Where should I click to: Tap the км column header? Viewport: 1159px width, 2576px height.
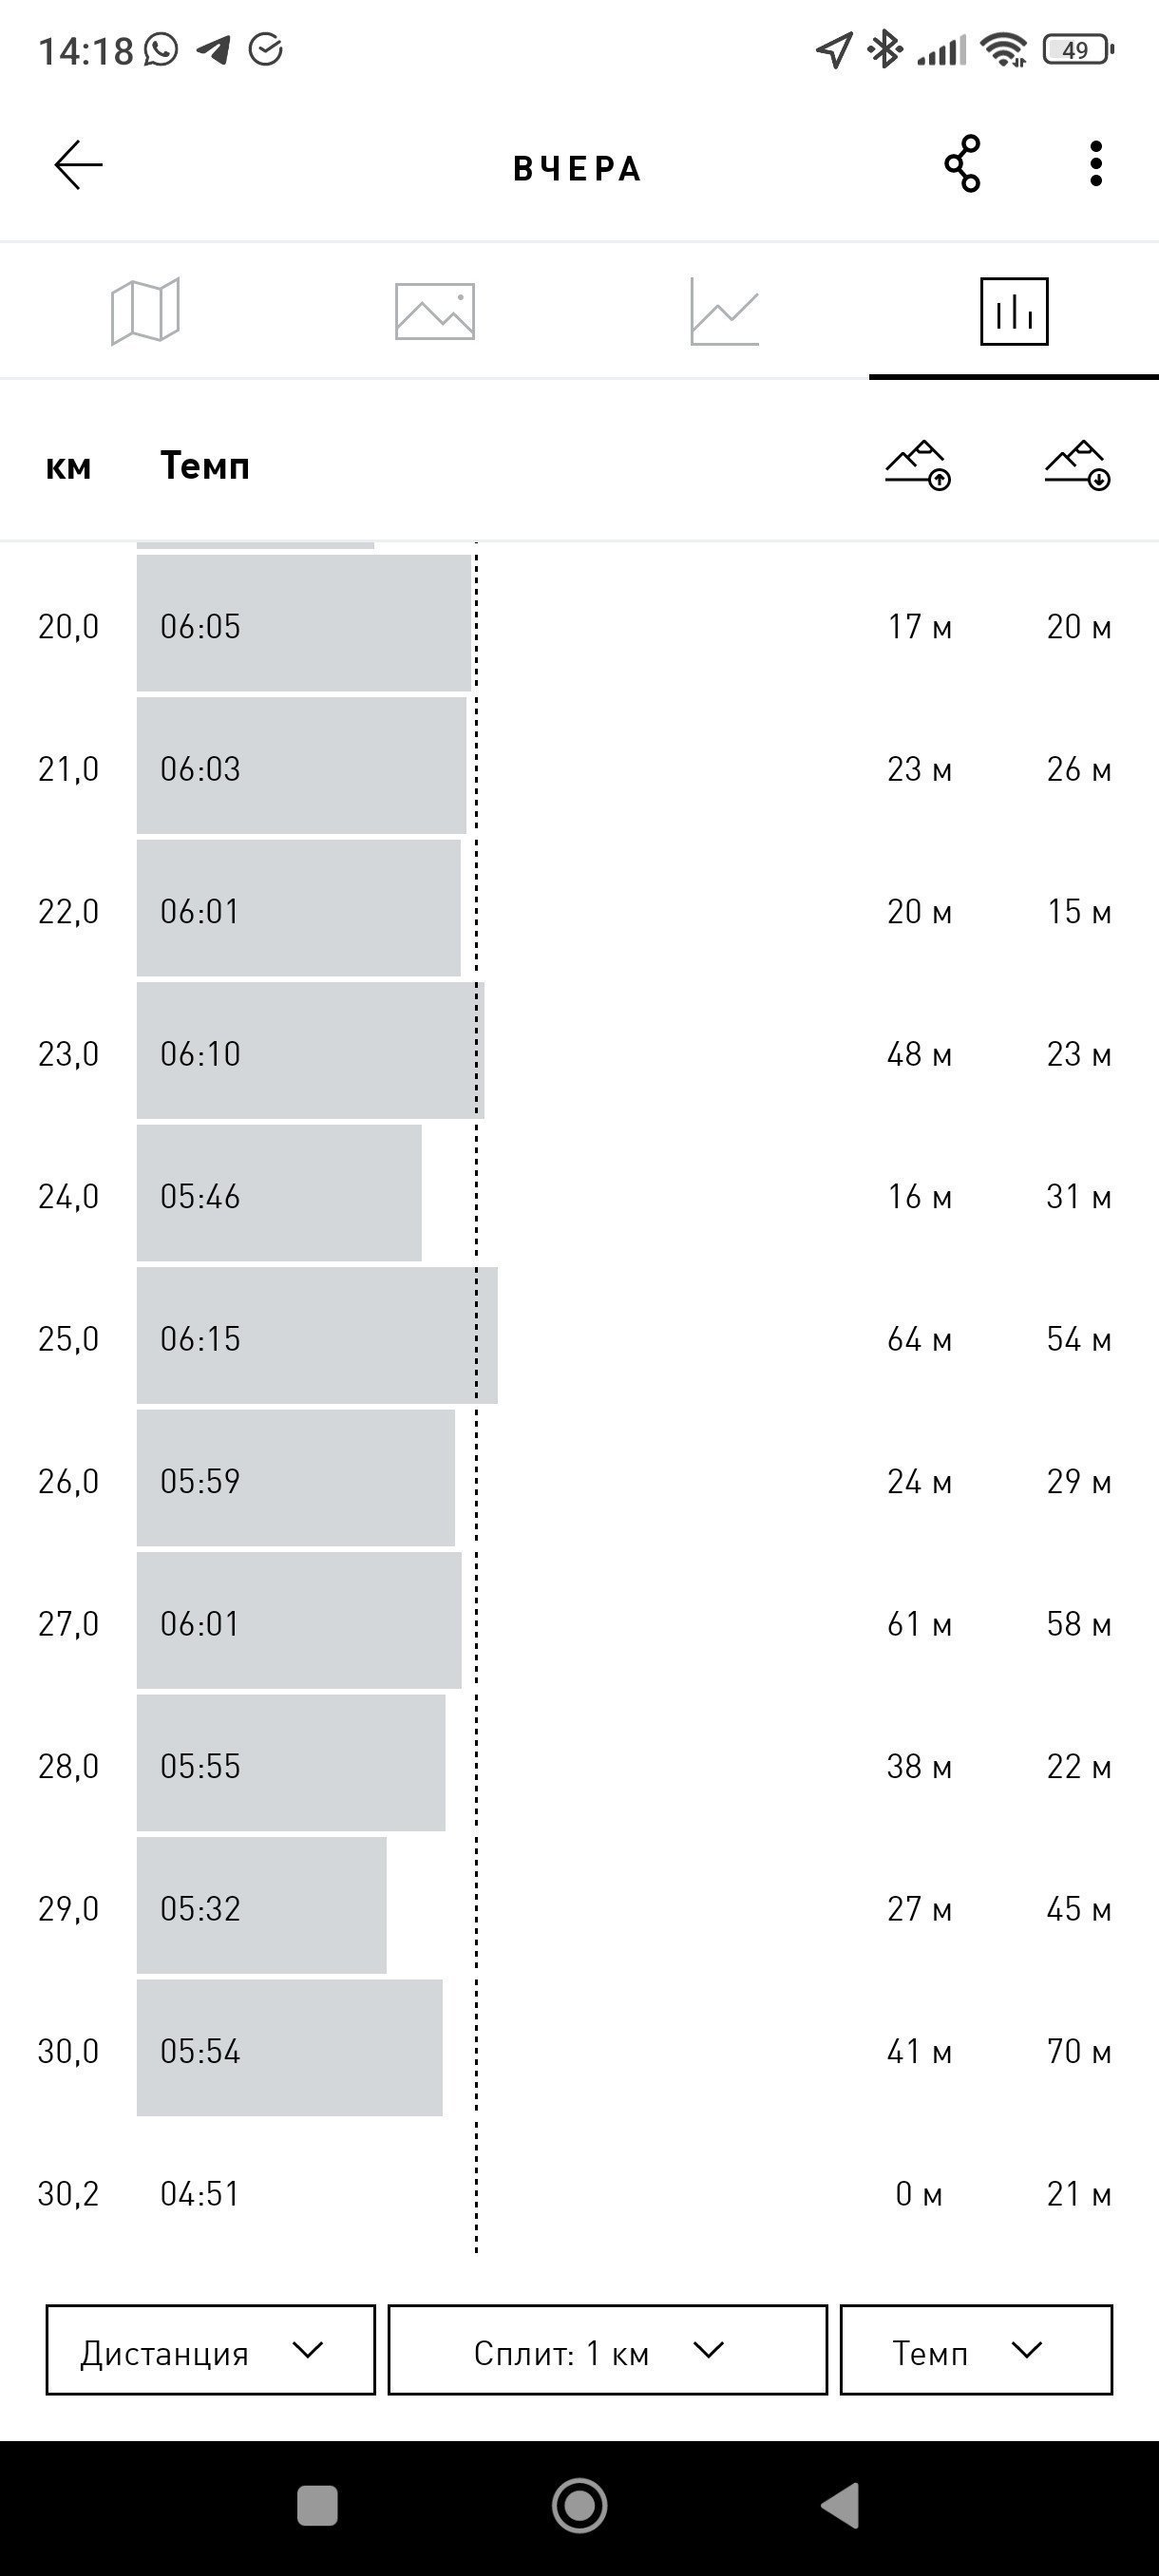coord(68,467)
